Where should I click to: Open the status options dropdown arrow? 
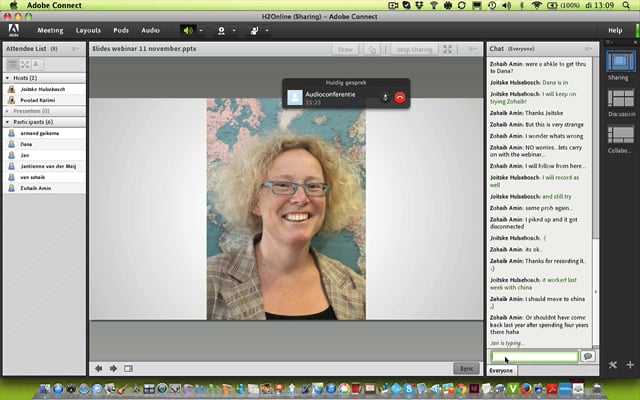point(267,31)
